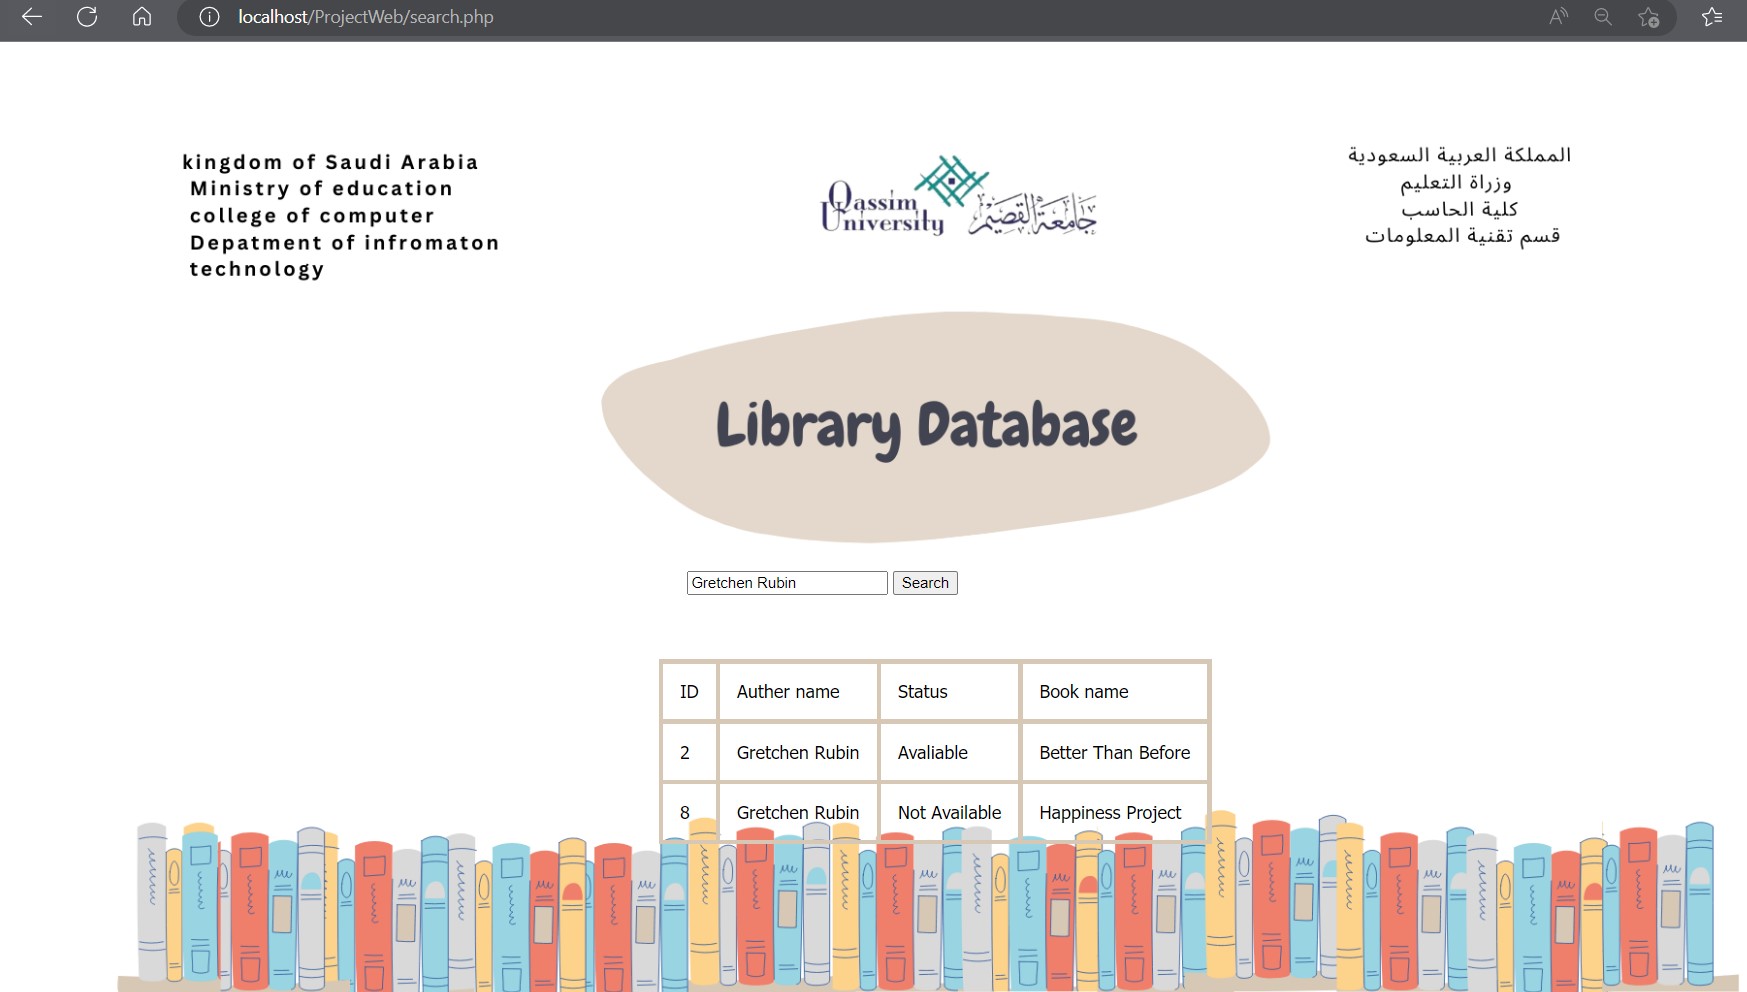Open the browser home page
The width and height of the screenshot is (1747, 992).
(141, 17)
